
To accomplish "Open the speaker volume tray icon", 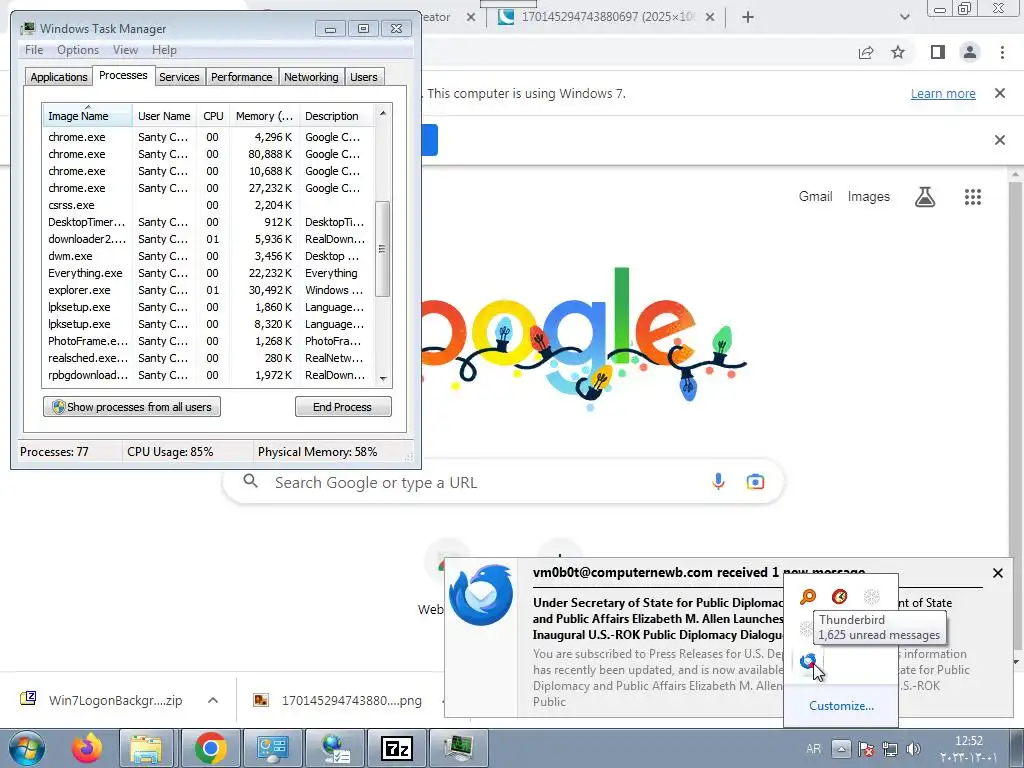I will (914, 748).
